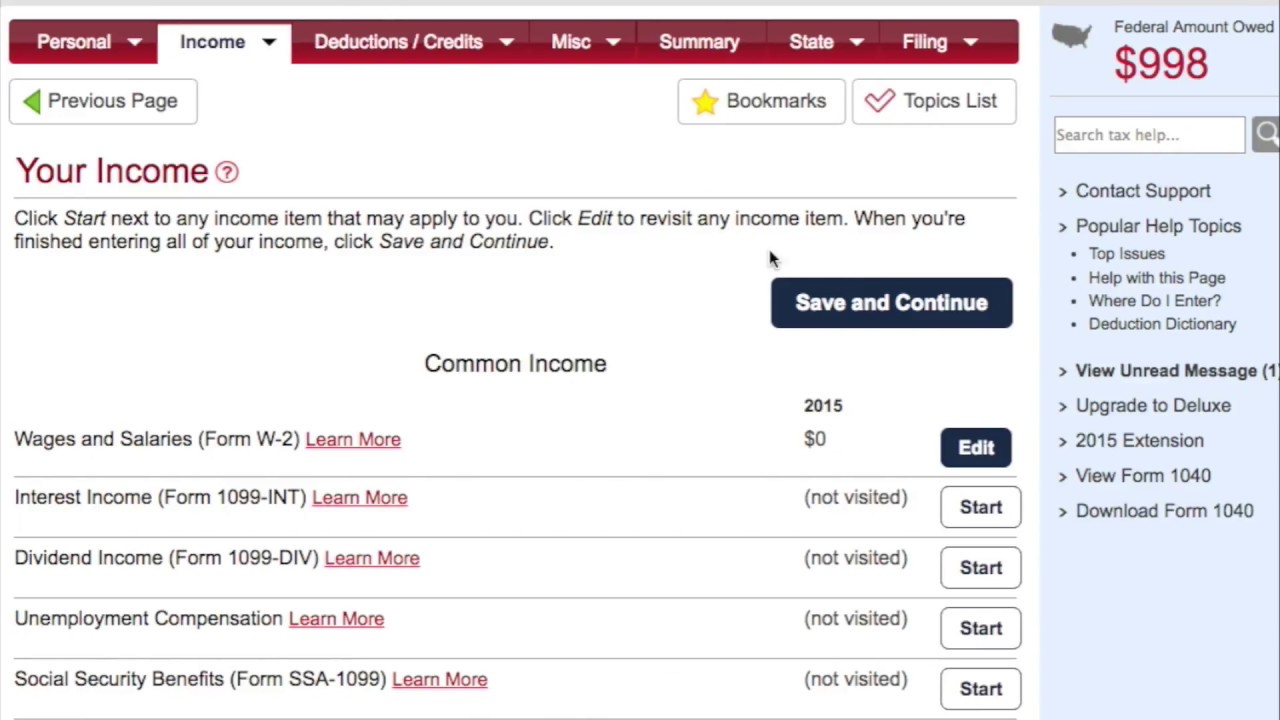
Task: Start the Interest Income section
Action: (x=980, y=507)
